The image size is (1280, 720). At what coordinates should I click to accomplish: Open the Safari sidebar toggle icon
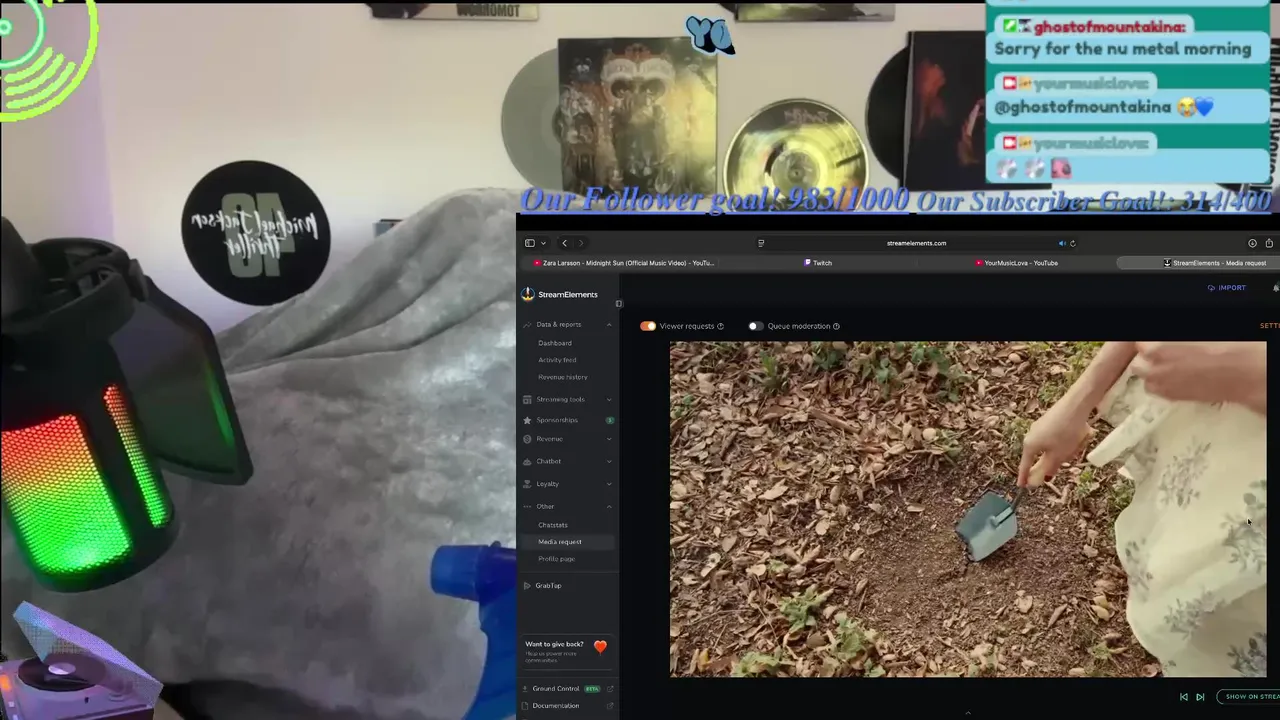[529, 243]
